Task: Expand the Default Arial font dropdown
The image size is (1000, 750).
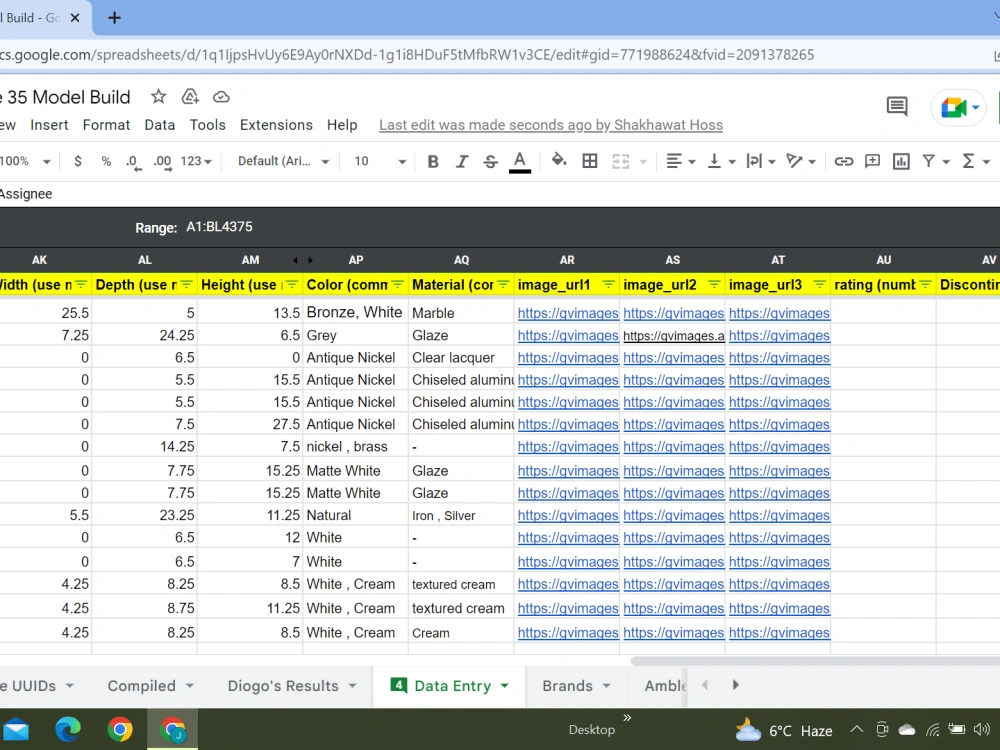Action: (283, 161)
